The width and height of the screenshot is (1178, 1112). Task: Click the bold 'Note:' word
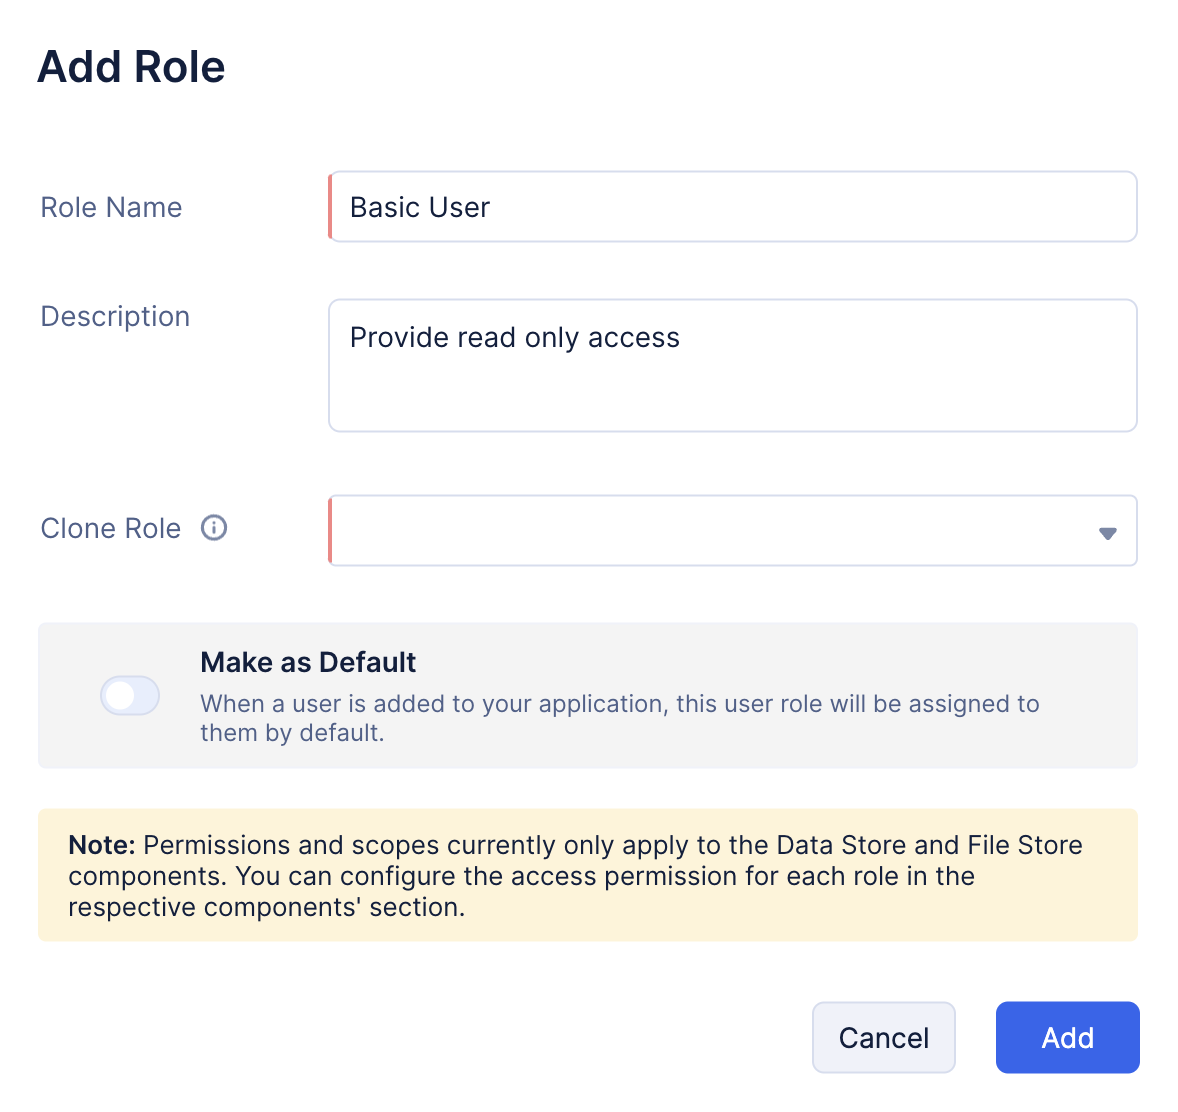[101, 845]
